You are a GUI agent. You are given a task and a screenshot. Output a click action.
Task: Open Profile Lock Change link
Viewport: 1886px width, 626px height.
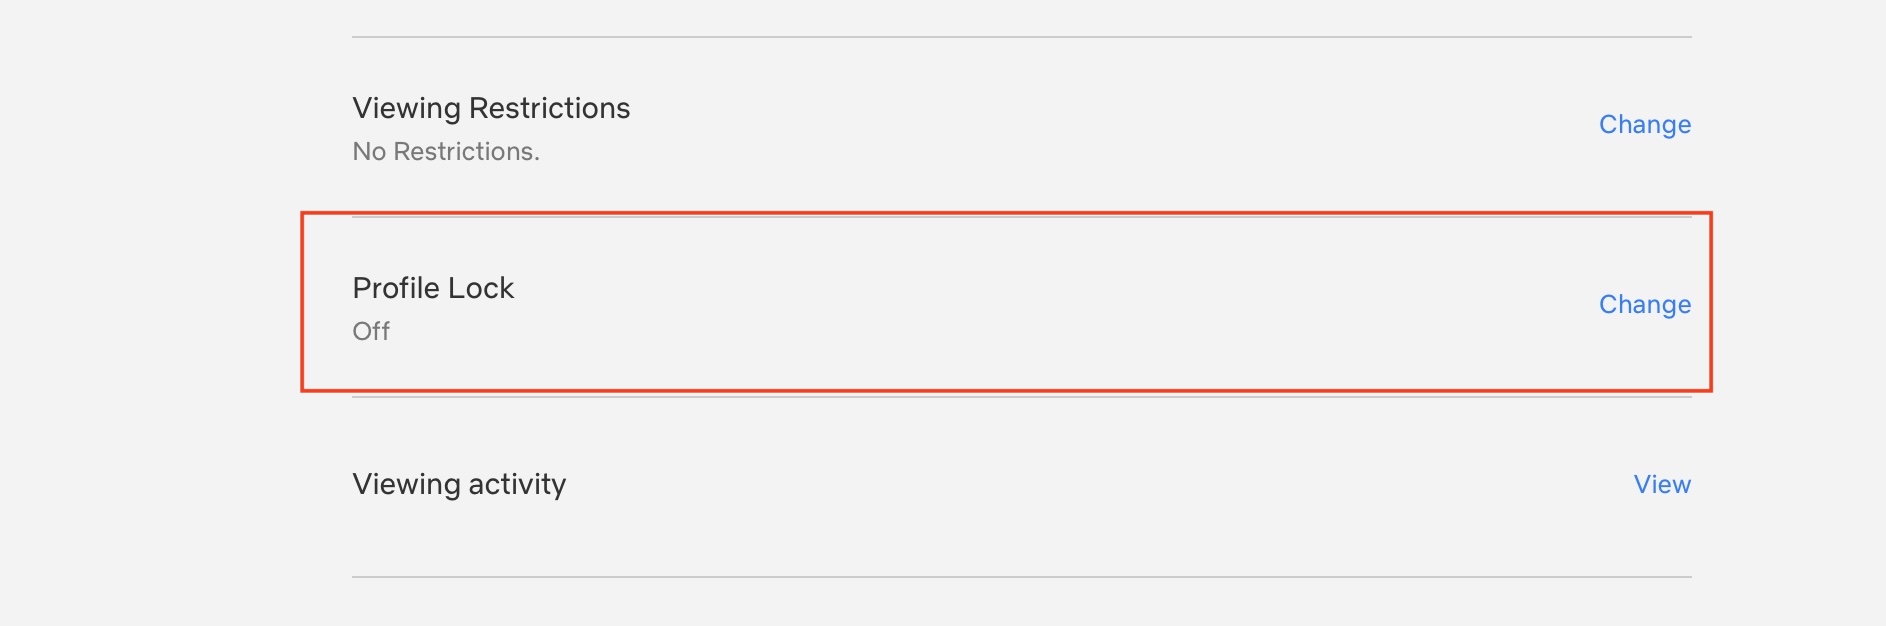point(1644,305)
